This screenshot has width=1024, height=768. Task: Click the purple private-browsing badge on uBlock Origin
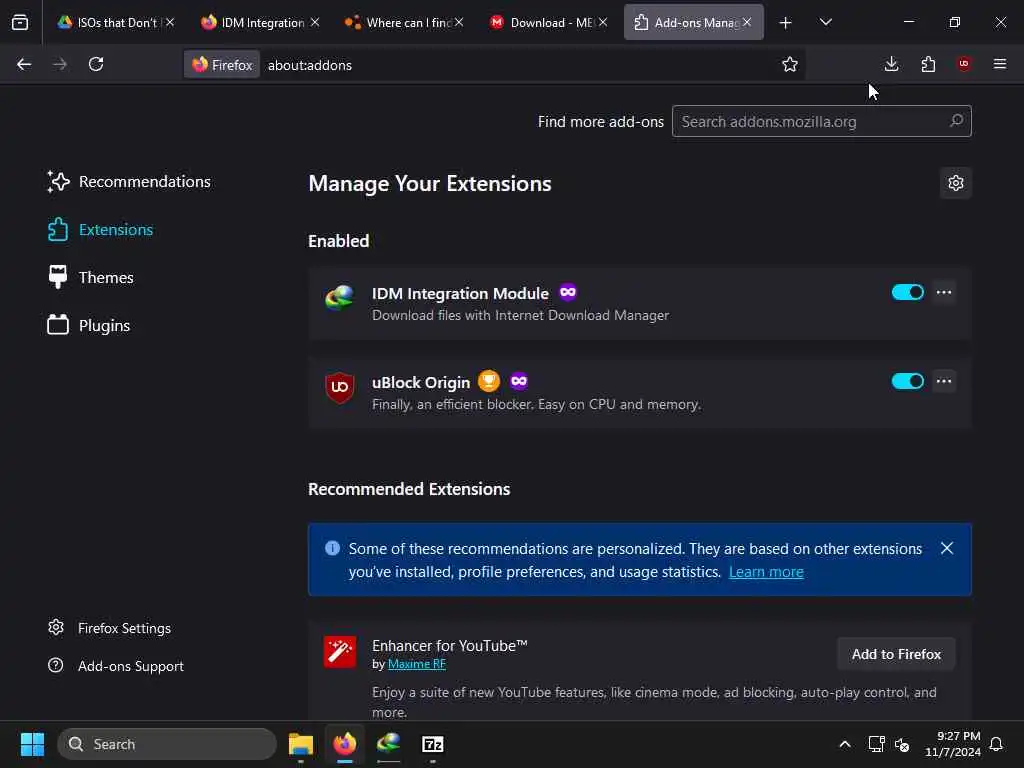pos(519,381)
